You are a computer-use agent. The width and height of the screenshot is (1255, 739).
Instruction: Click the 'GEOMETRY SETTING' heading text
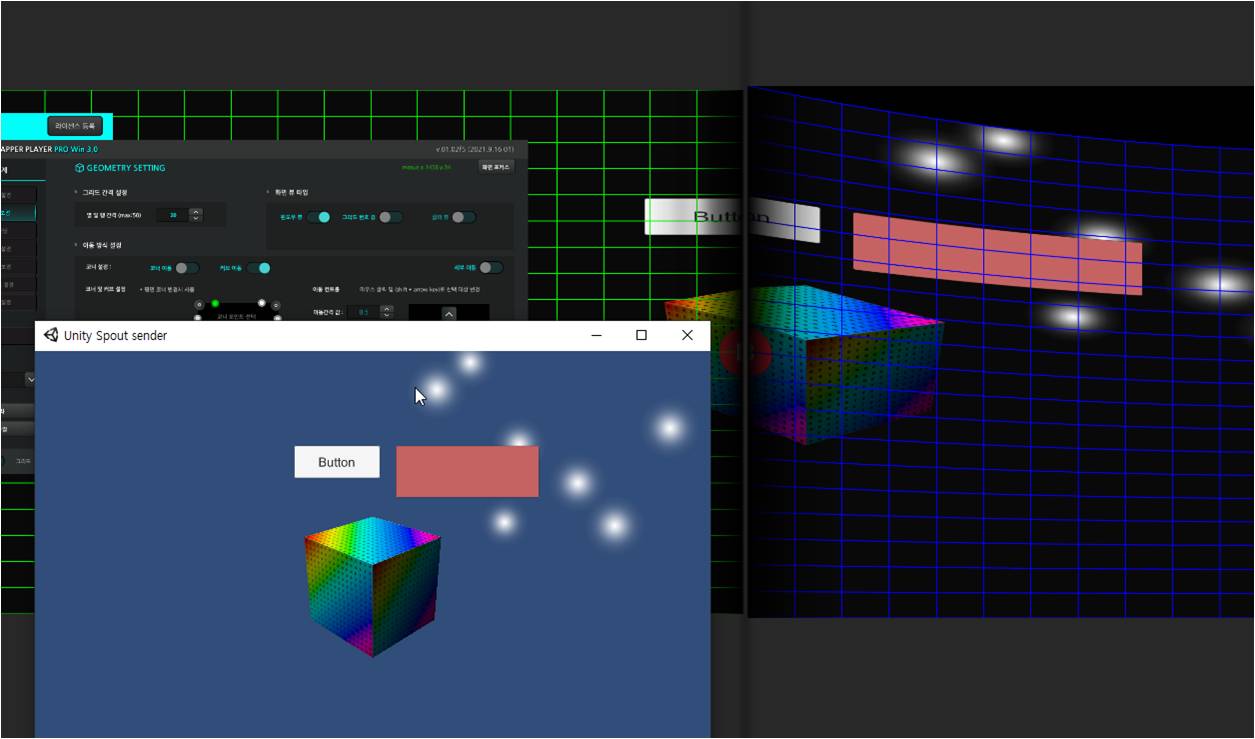[x=126, y=168]
